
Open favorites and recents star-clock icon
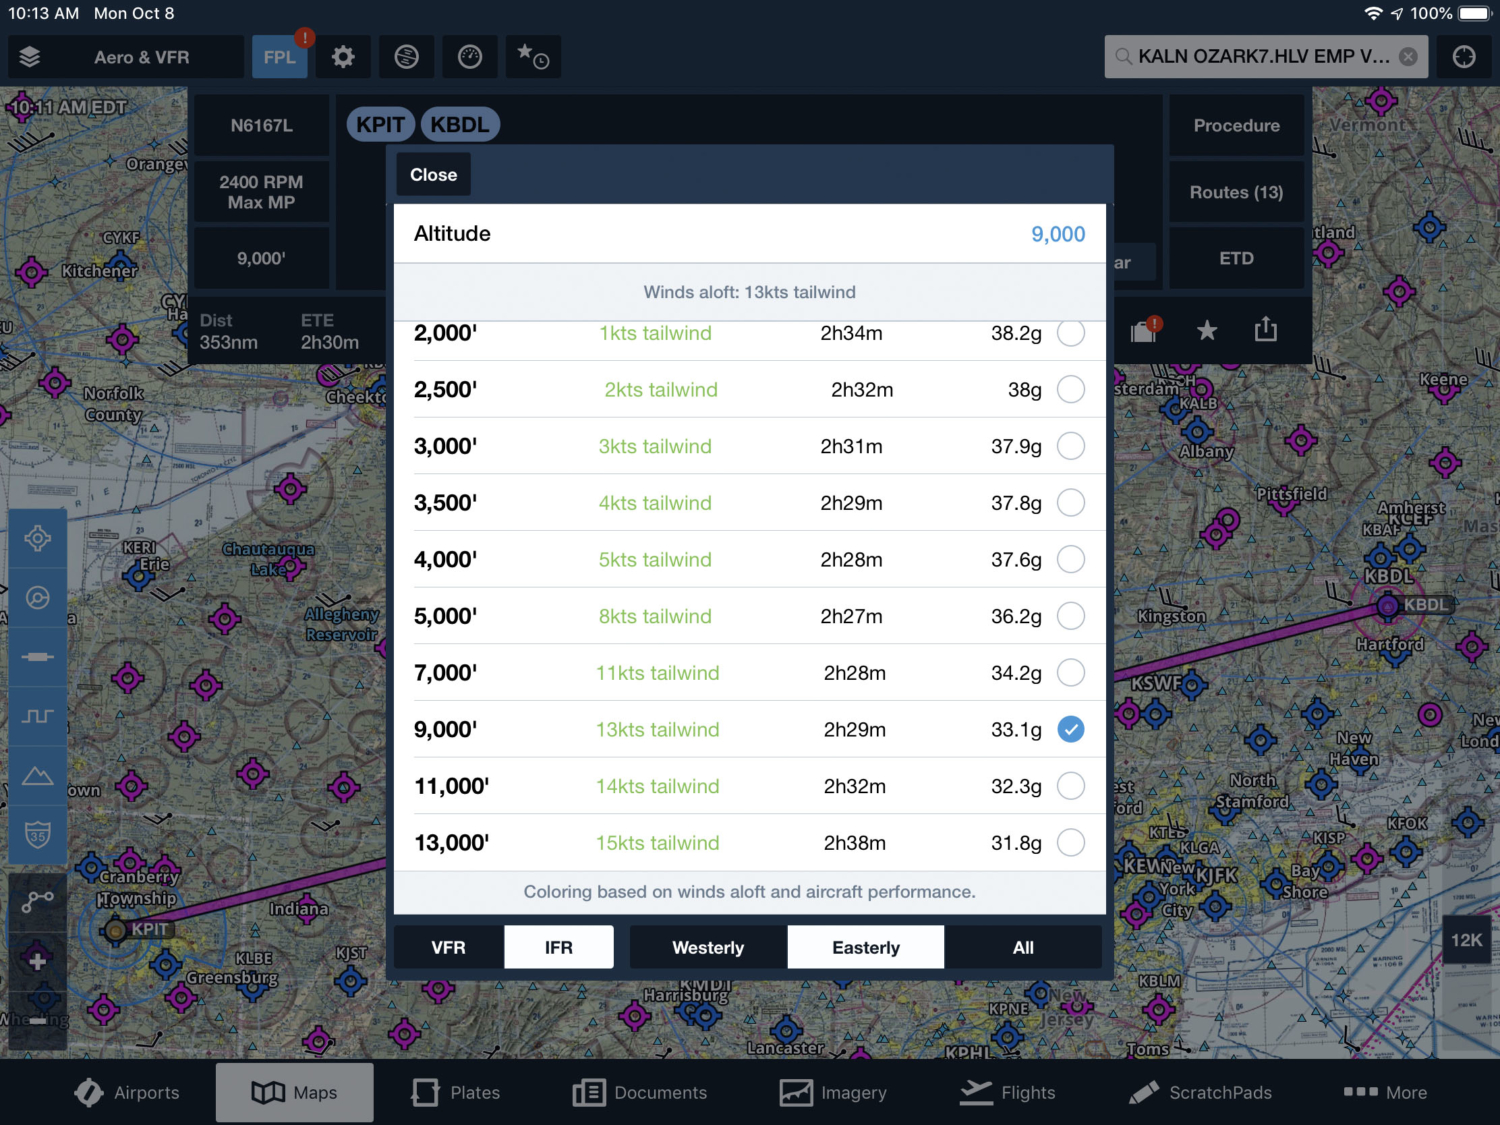pos(533,57)
